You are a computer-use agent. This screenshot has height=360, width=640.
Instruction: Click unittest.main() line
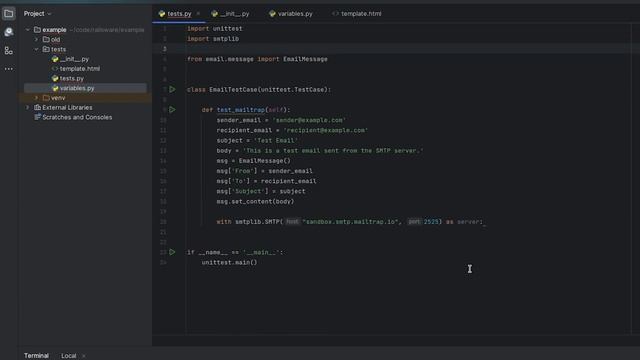pos(229,262)
